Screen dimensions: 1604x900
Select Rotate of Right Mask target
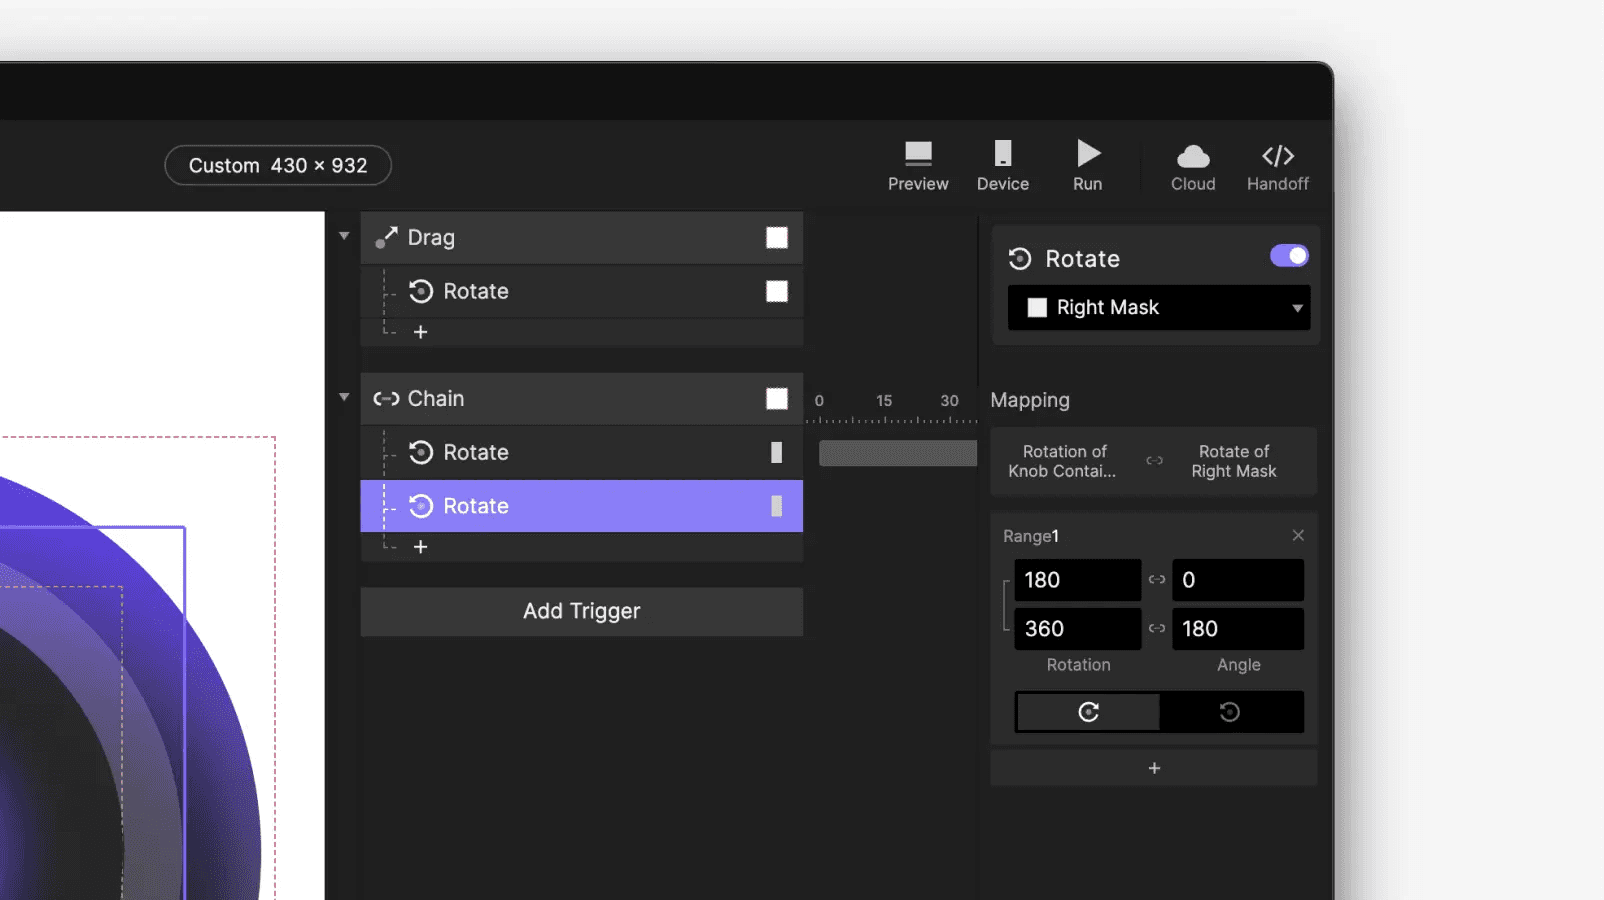click(x=1234, y=461)
